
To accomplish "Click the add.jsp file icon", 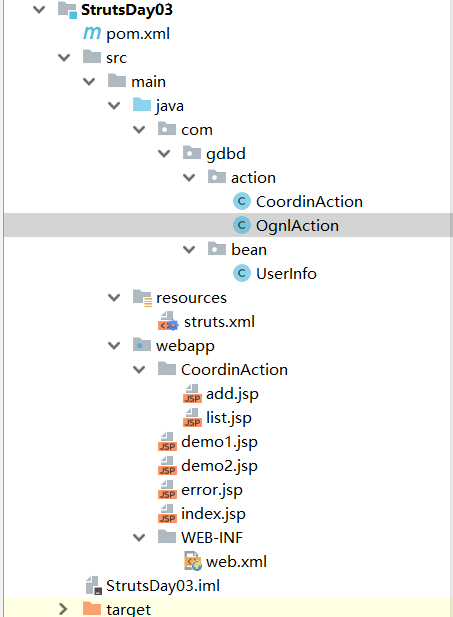I will click(192, 393).
